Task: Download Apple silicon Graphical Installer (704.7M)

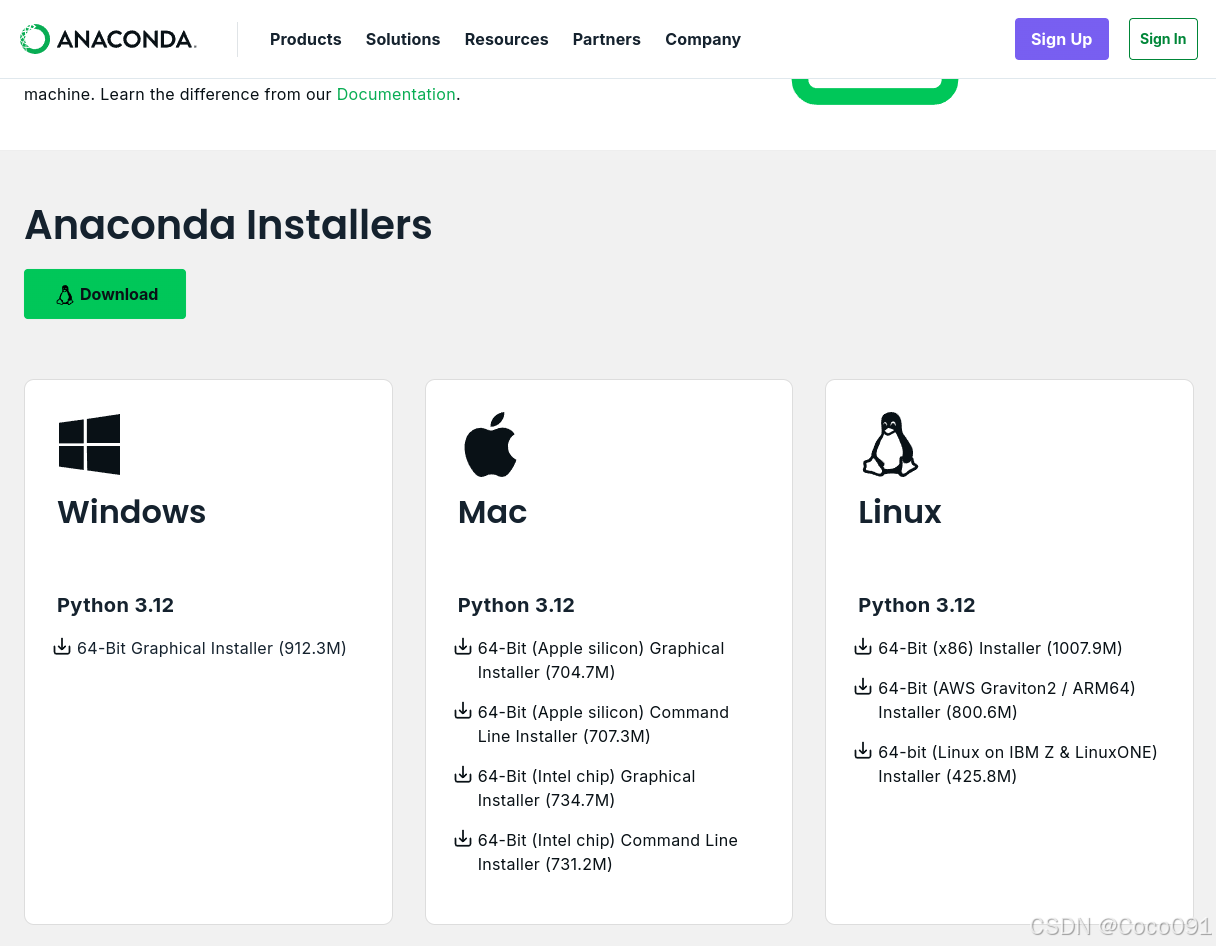Action: coord(601,660)
